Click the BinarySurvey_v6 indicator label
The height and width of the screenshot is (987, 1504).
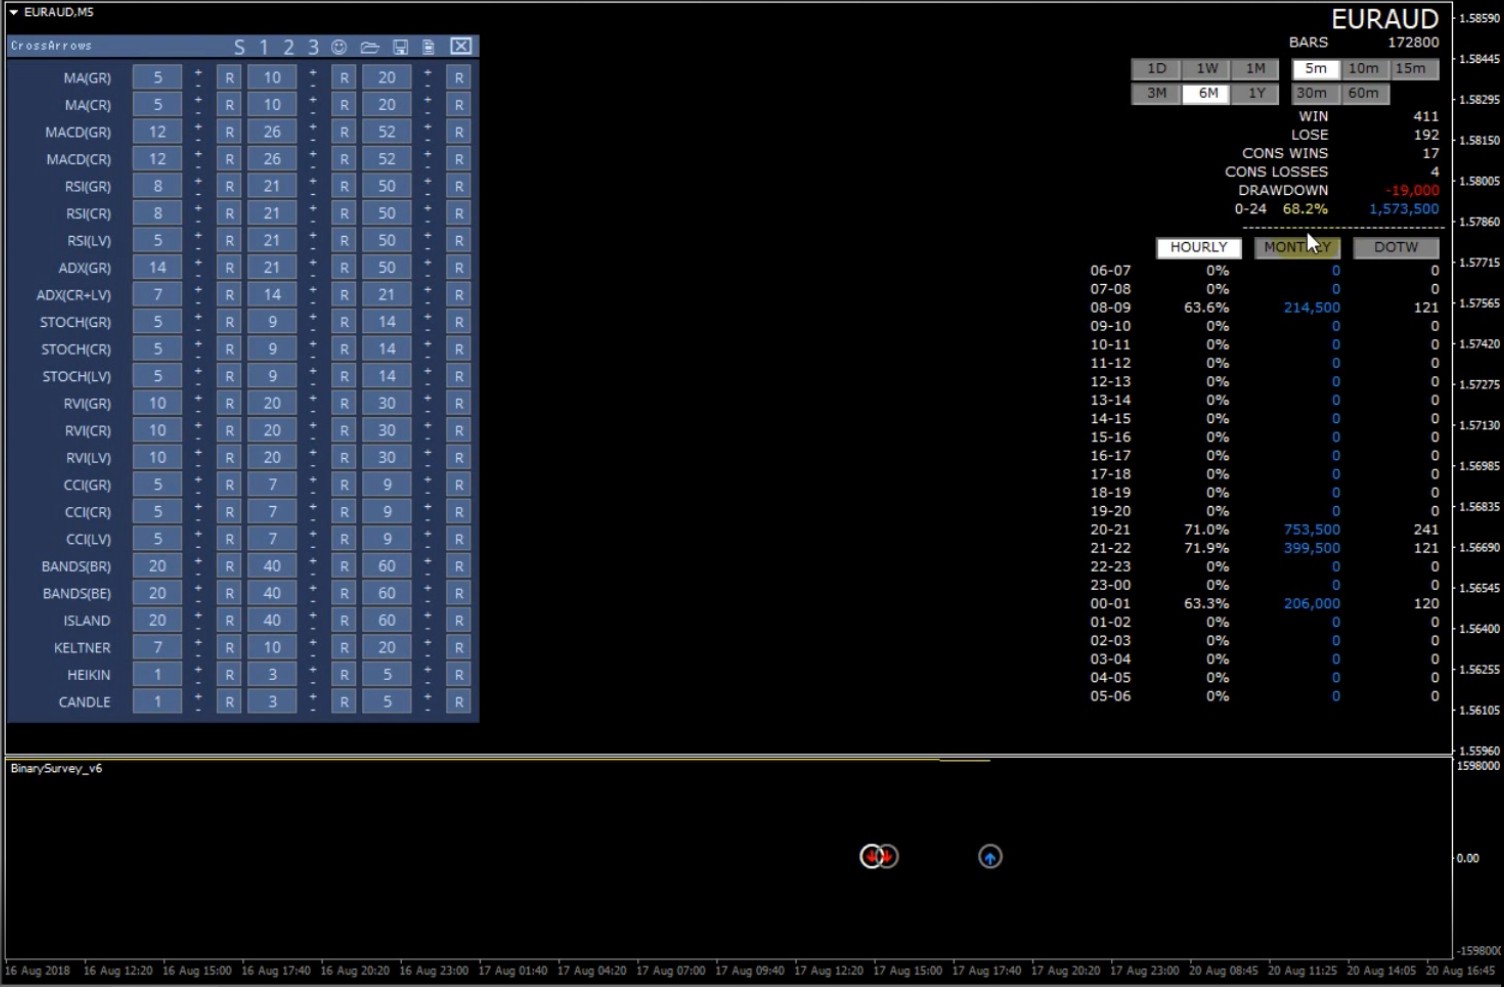56,768
